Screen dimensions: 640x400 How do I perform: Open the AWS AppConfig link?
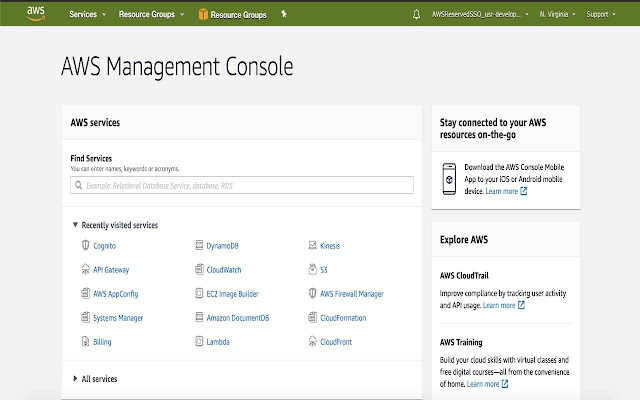pyautogui.click(x=116, y=294)
